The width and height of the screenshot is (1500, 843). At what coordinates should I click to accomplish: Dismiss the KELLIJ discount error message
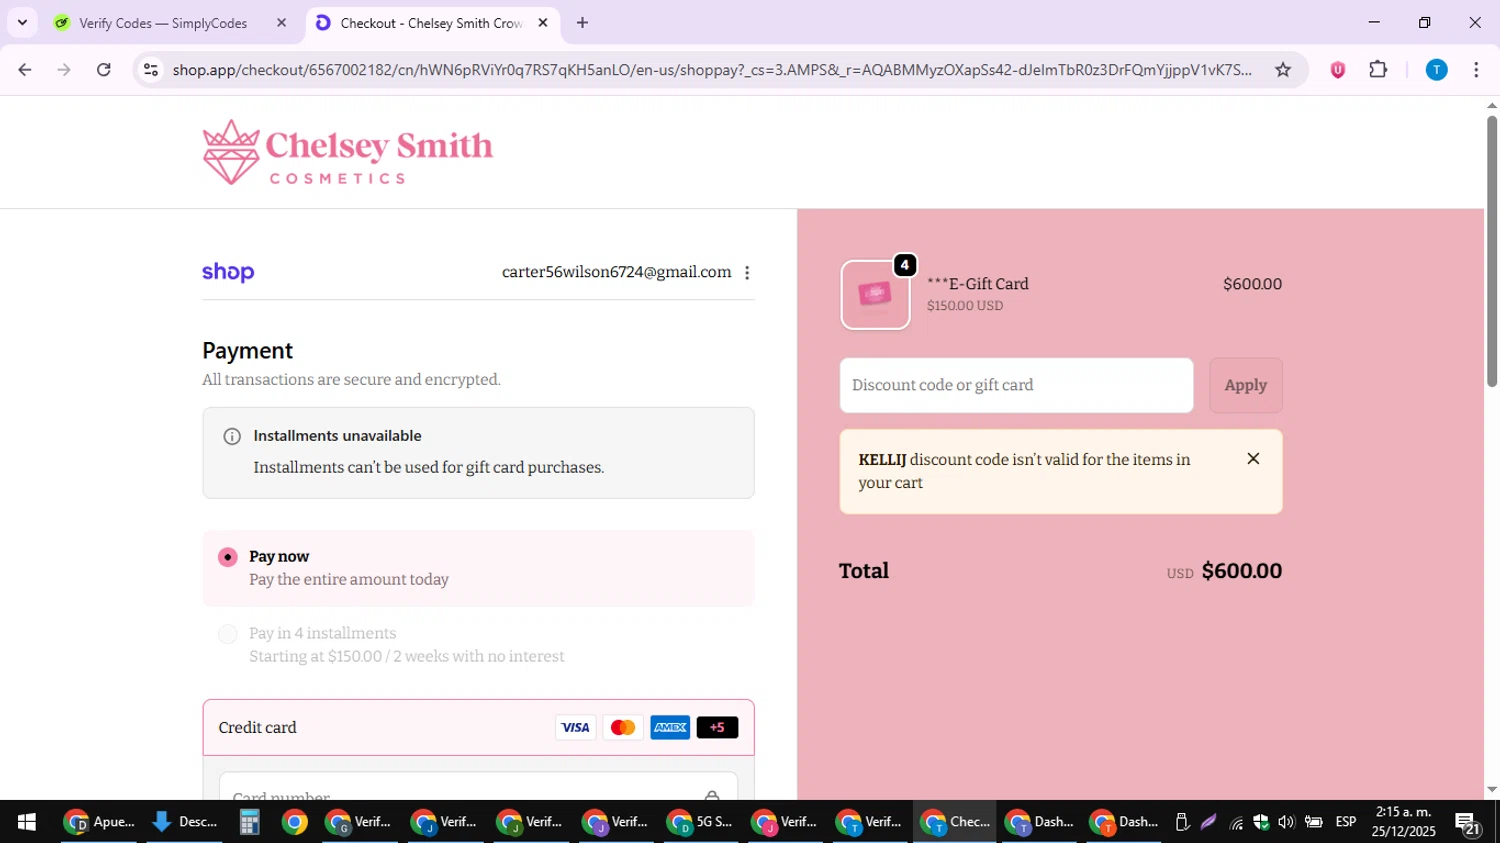pyautogui.click(x=1253, y=459)
